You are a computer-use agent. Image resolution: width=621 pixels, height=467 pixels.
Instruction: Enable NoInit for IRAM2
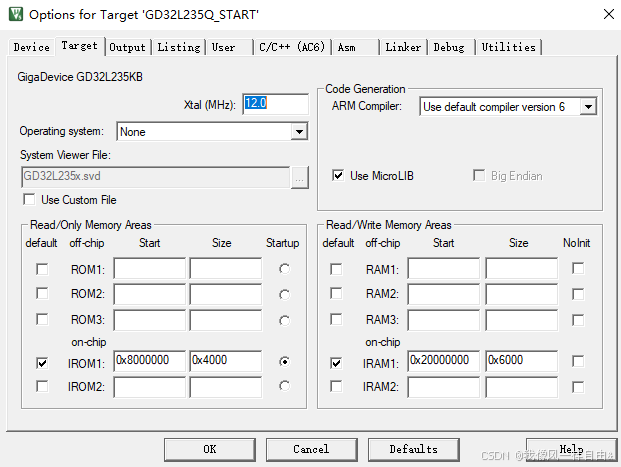click(578, 387)
